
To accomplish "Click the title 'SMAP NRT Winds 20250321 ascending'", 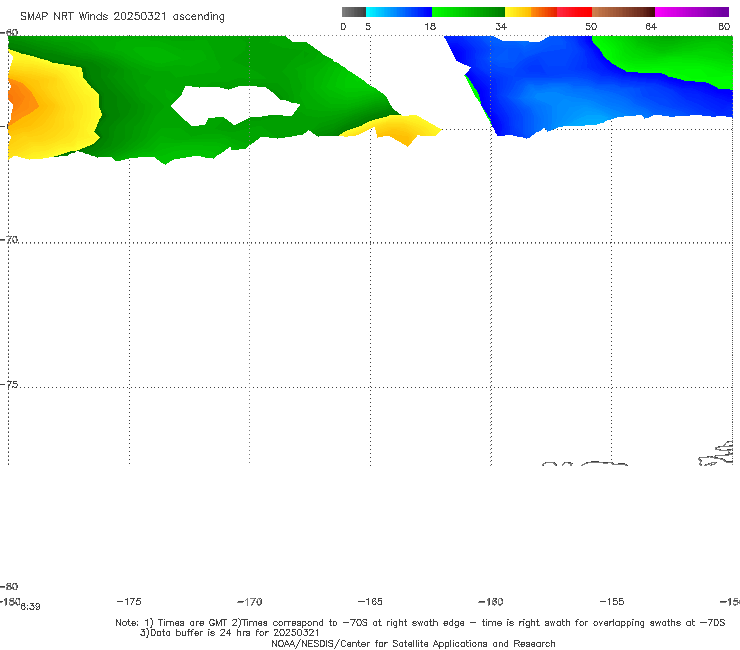I will click(x=122, y=17).
